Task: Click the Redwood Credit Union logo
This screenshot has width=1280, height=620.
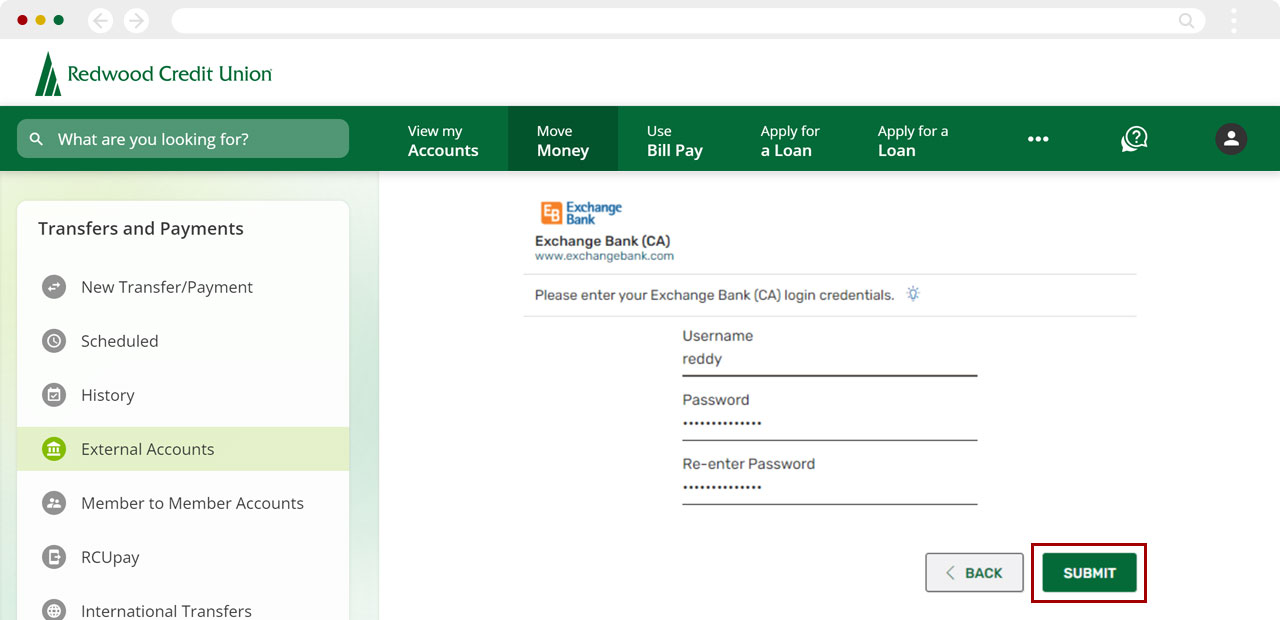Action: tap(153, 74)
